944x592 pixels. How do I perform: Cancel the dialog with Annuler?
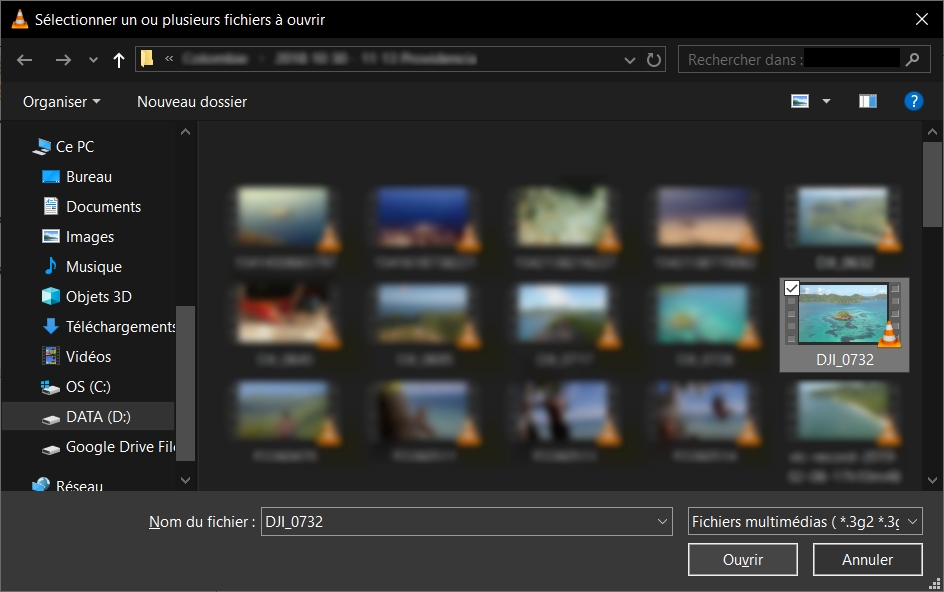[867, 559]
